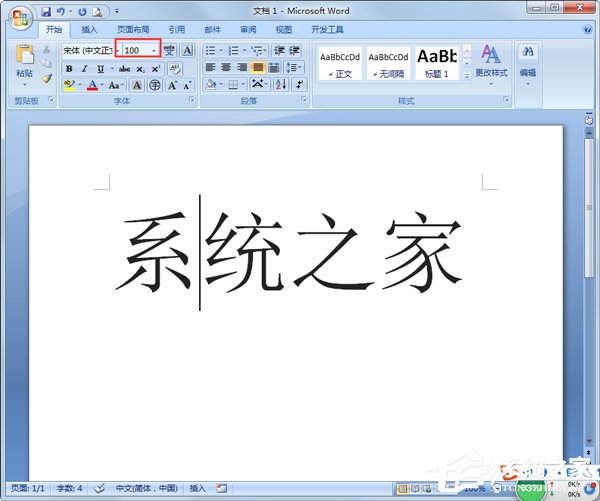600x501 pixels.
Task: Insert a bulleted list
Action: (210, 50)
